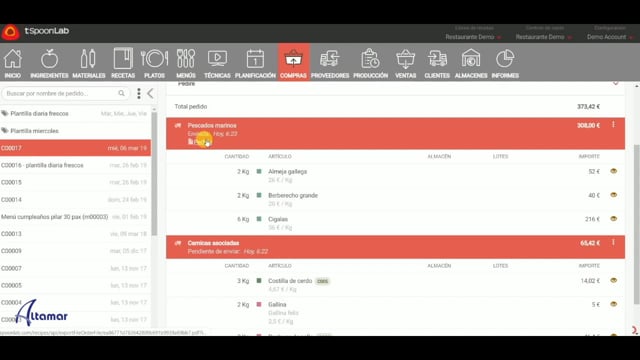Viewport: 640px width, 360px height.
Task: Click the green status square for Cigalas
Action: [259, 219]
